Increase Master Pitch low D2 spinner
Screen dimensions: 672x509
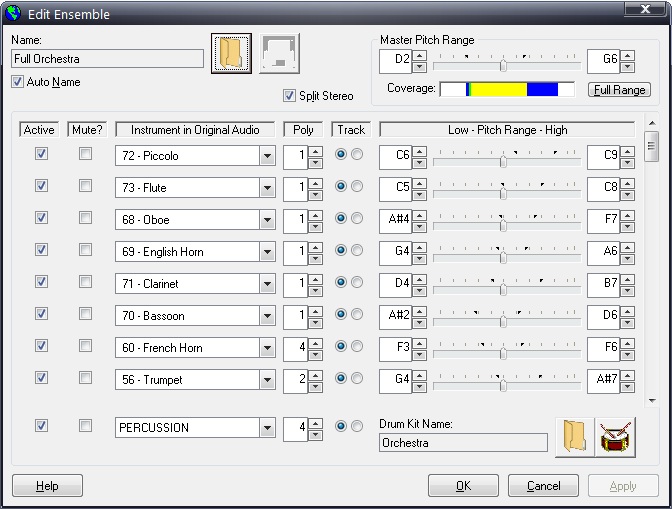[x=420, y=56]
